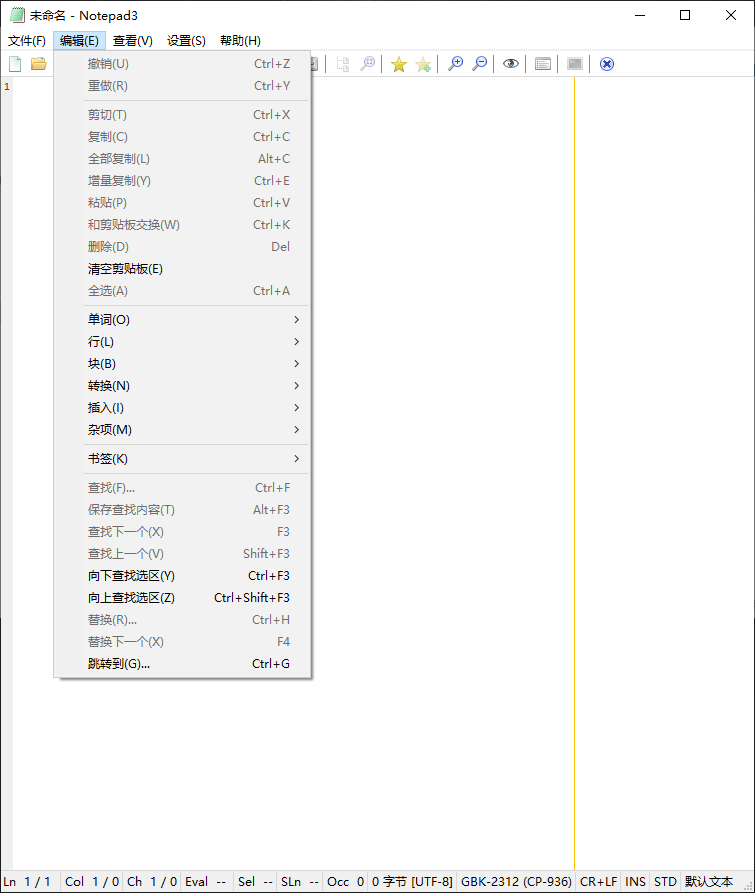Click disabled 删除(D) entry
The width and height of the screenshot is (755, 893).
[182, 247]
